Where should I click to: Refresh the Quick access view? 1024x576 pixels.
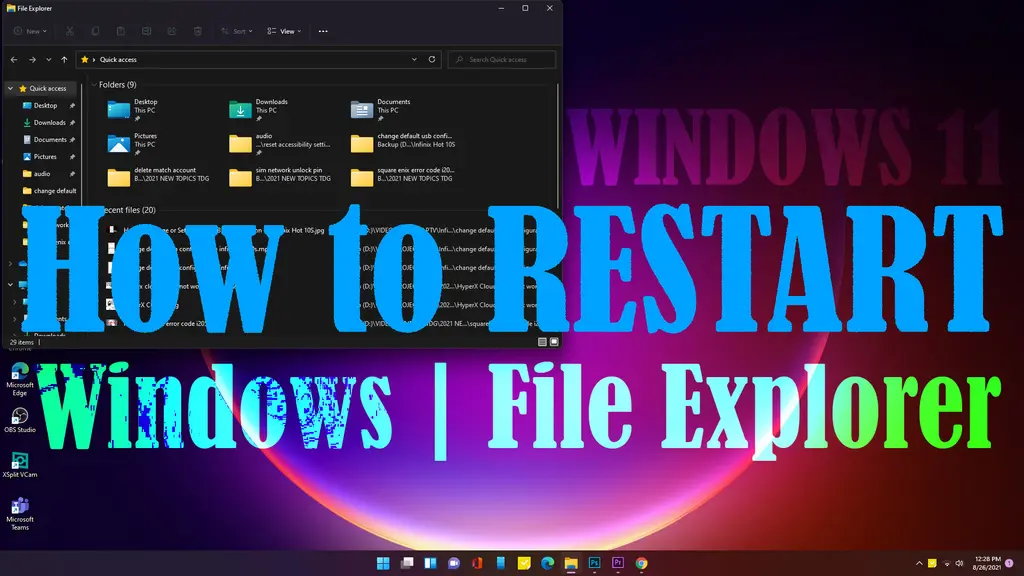pyautogui.click(x=432, y=59)
